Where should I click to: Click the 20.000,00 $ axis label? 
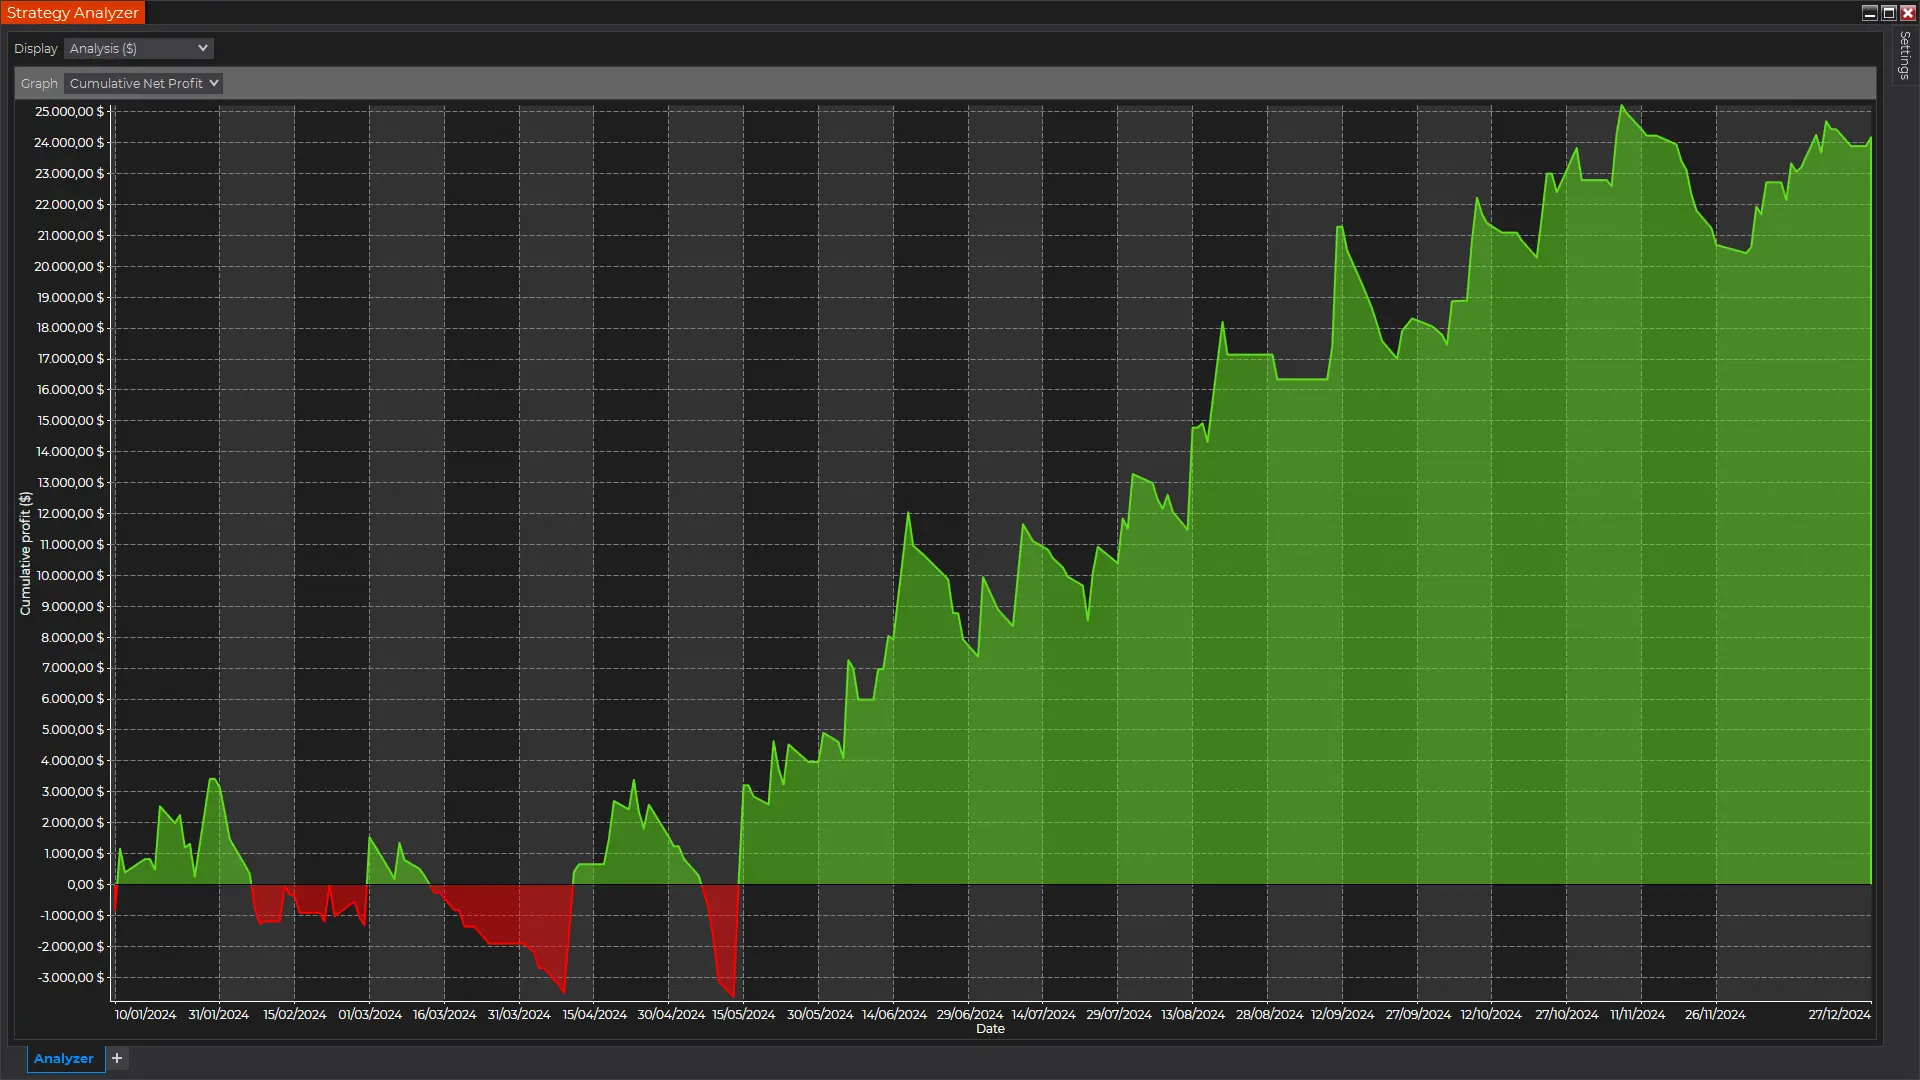(69, 266)
